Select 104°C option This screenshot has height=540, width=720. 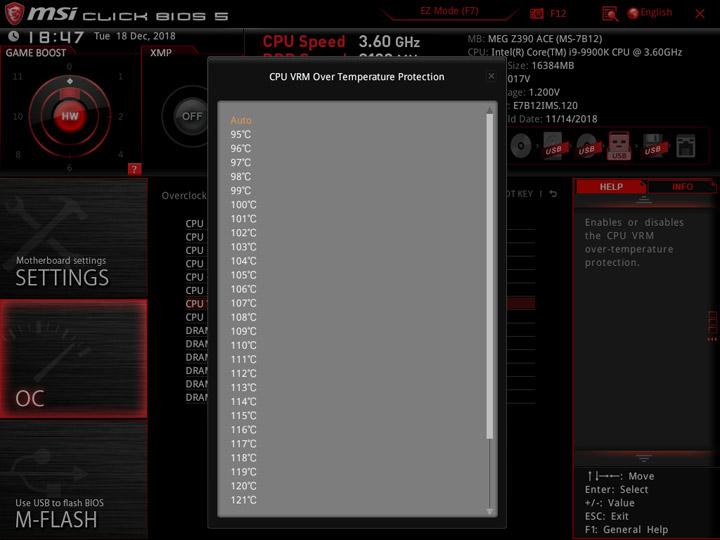[243, 261]
